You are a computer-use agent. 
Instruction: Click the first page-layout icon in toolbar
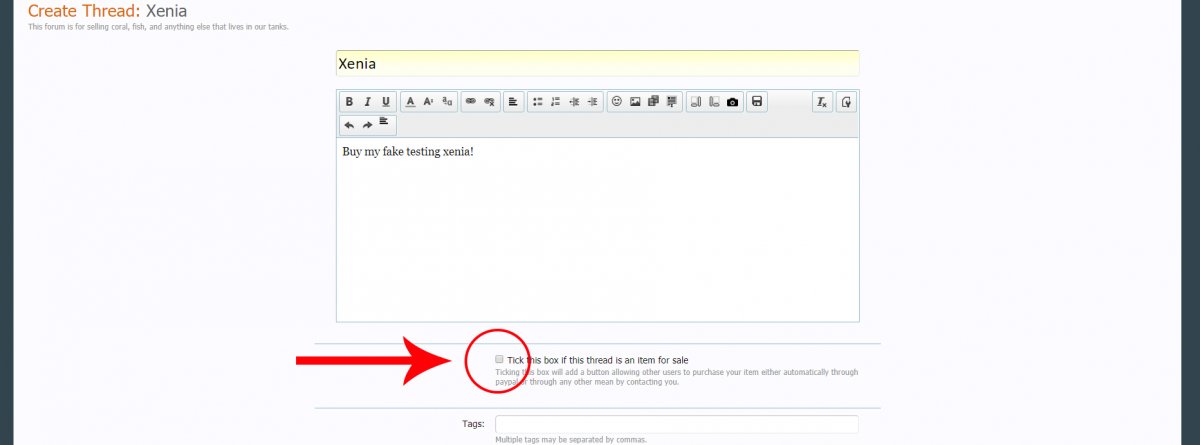pyautogui.click(x=696, y=102)
